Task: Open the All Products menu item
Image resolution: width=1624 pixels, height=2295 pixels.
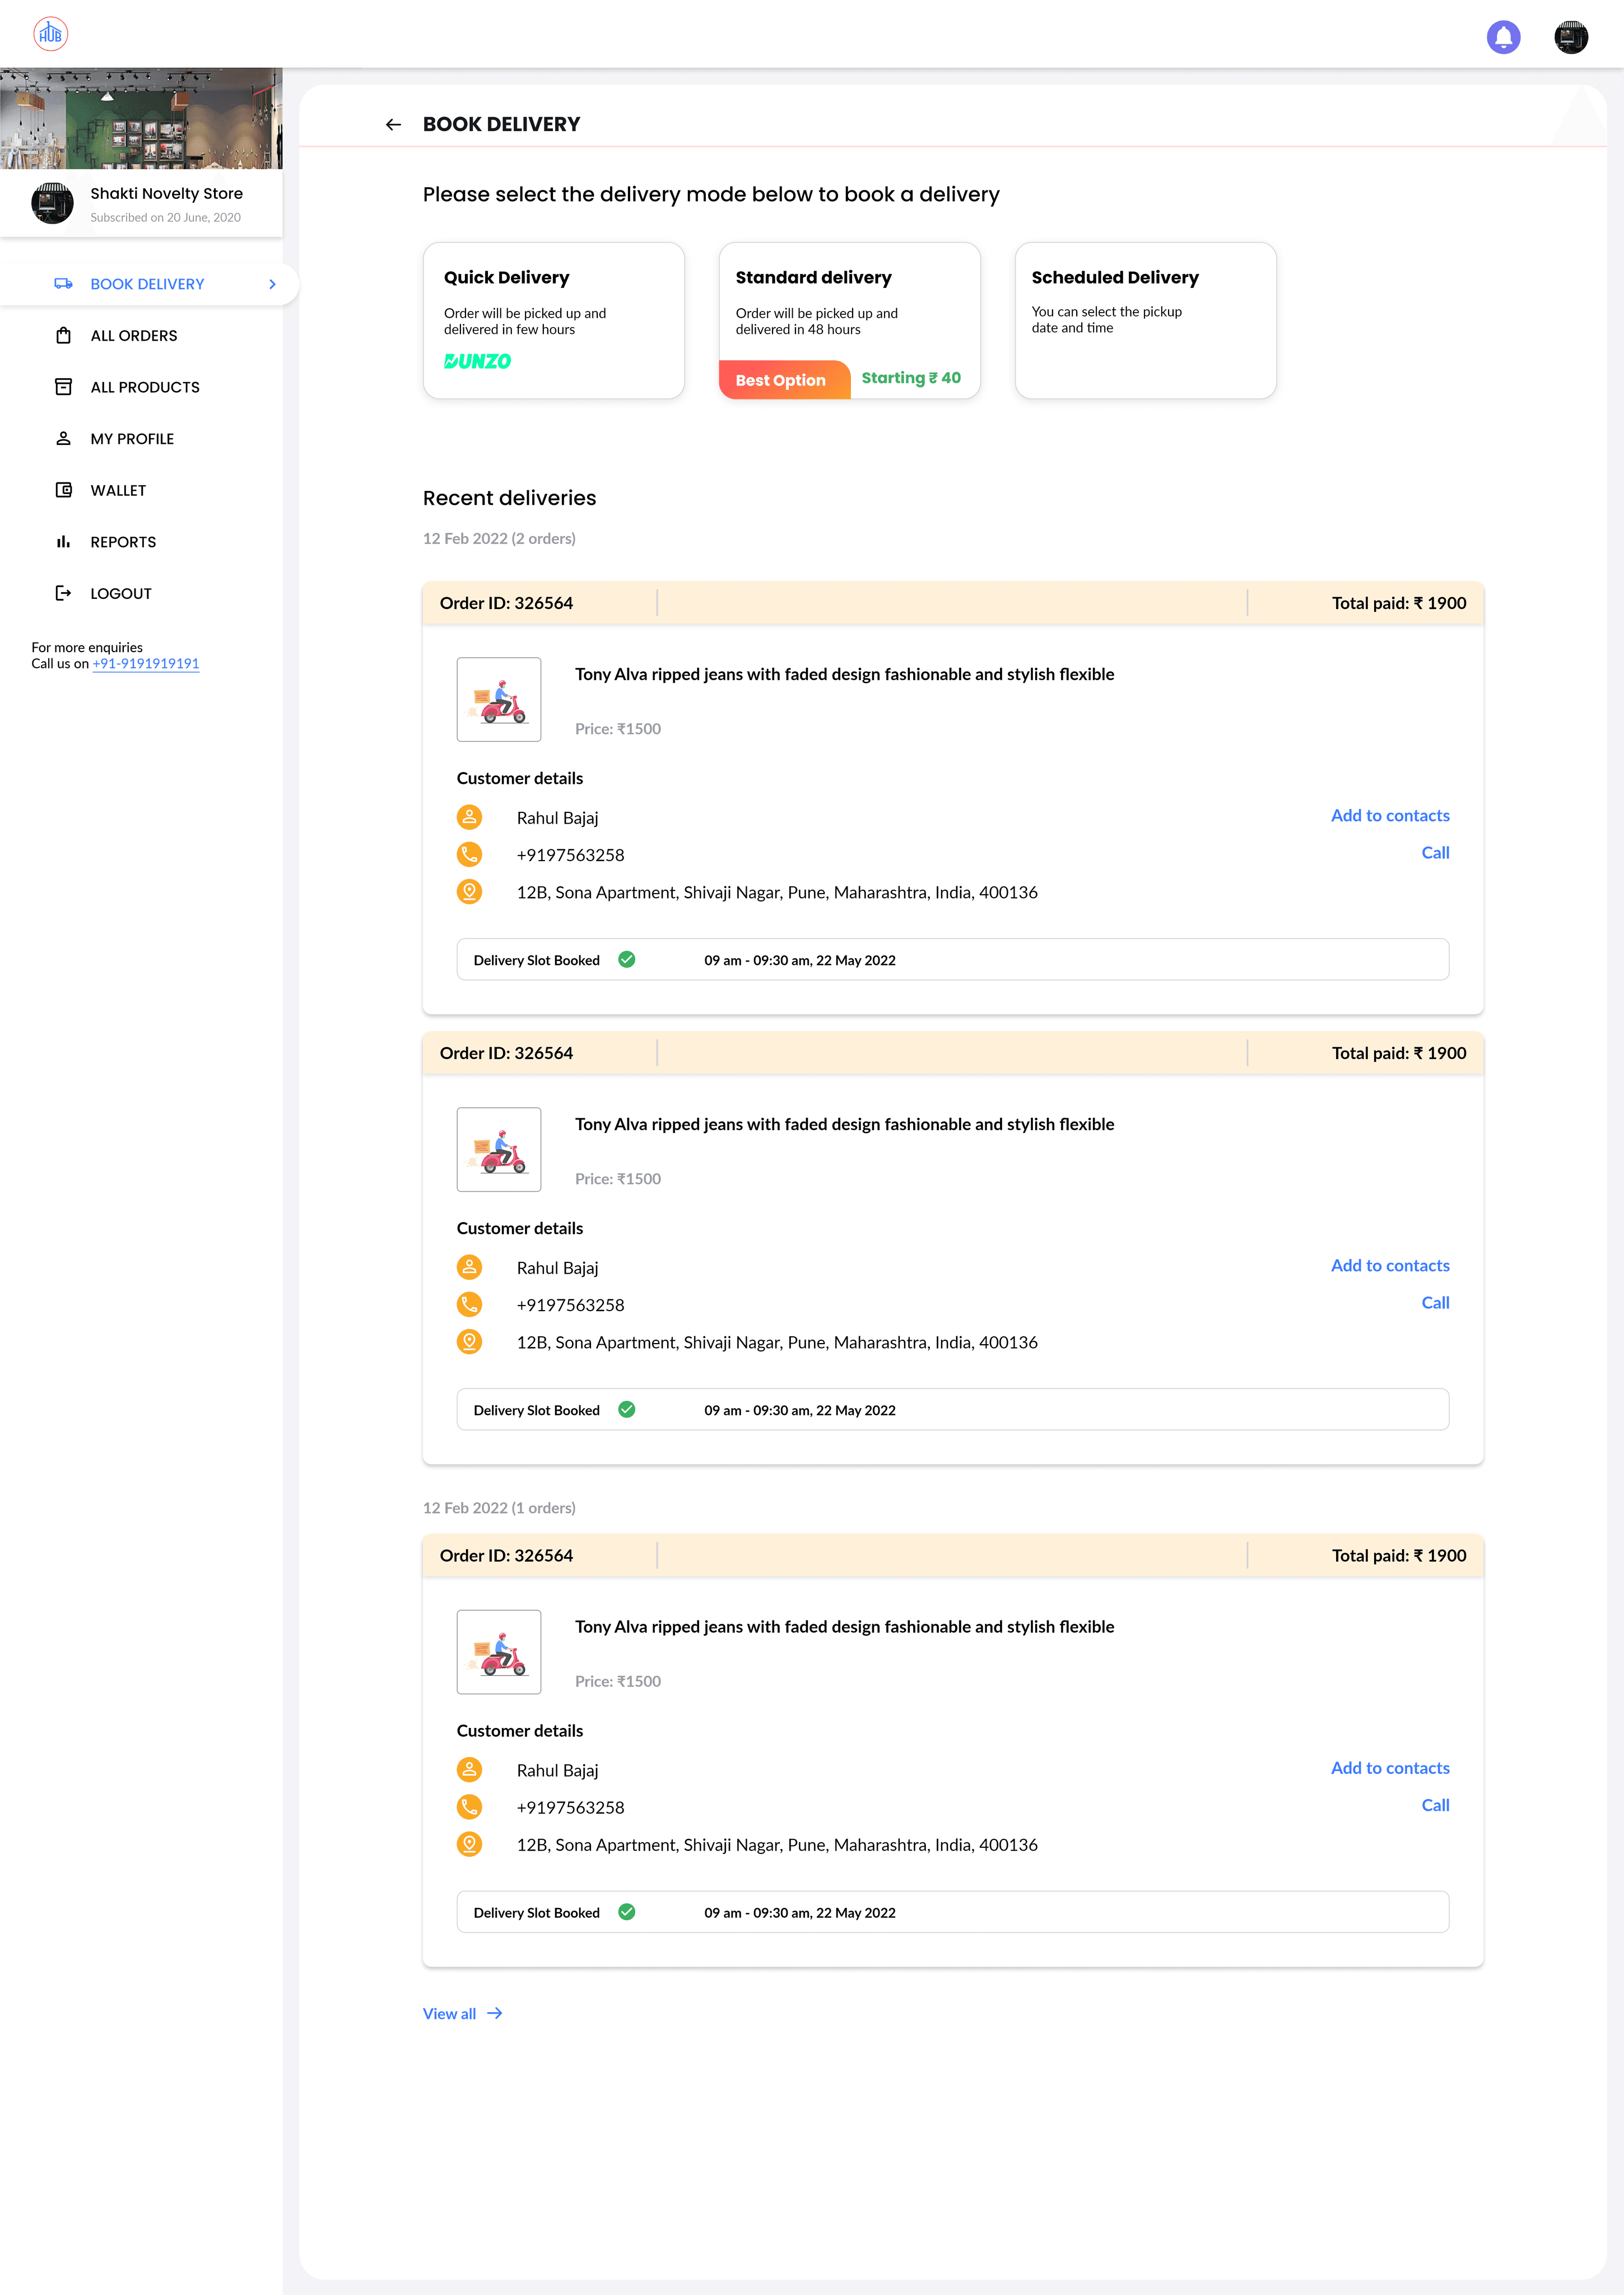Action: pyautogui.click(x=145, y=387)
